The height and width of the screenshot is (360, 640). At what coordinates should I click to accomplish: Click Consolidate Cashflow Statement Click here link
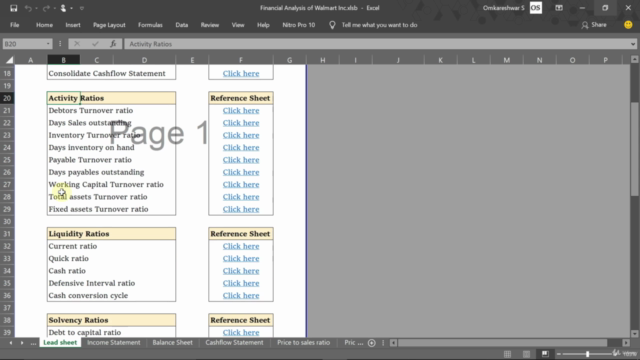[241, 73]
